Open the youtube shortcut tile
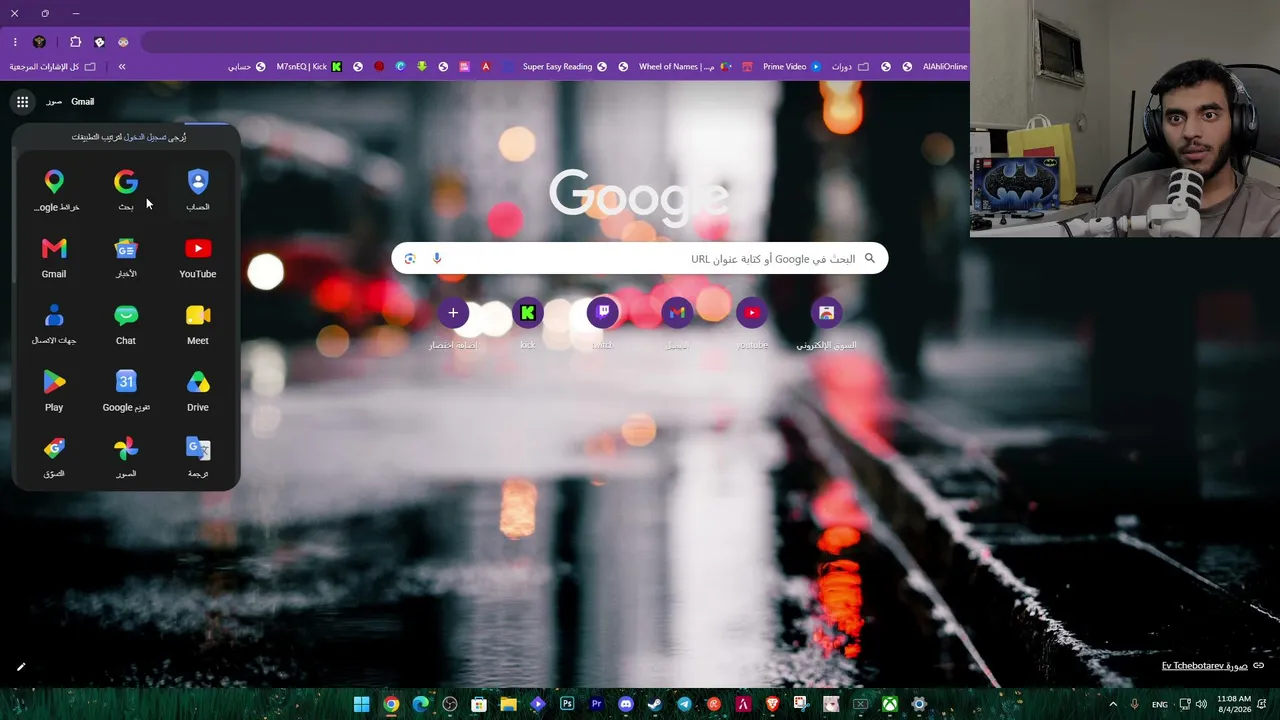This screenshot has width=1280, height=720. tap(751, 313)
